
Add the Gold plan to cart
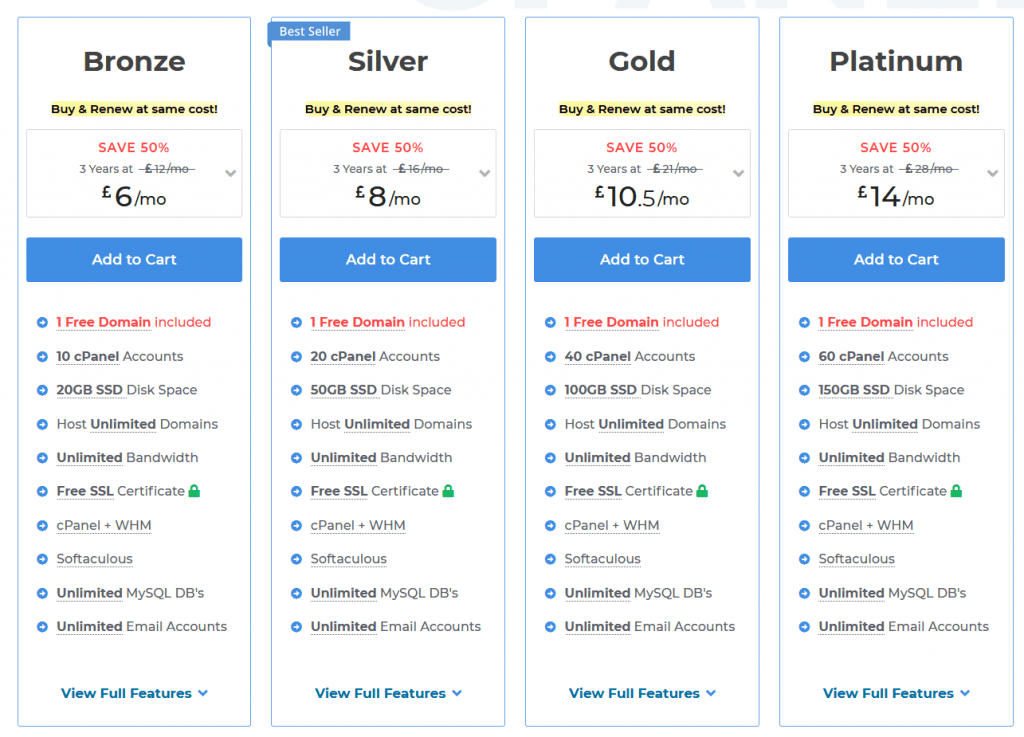642,260
